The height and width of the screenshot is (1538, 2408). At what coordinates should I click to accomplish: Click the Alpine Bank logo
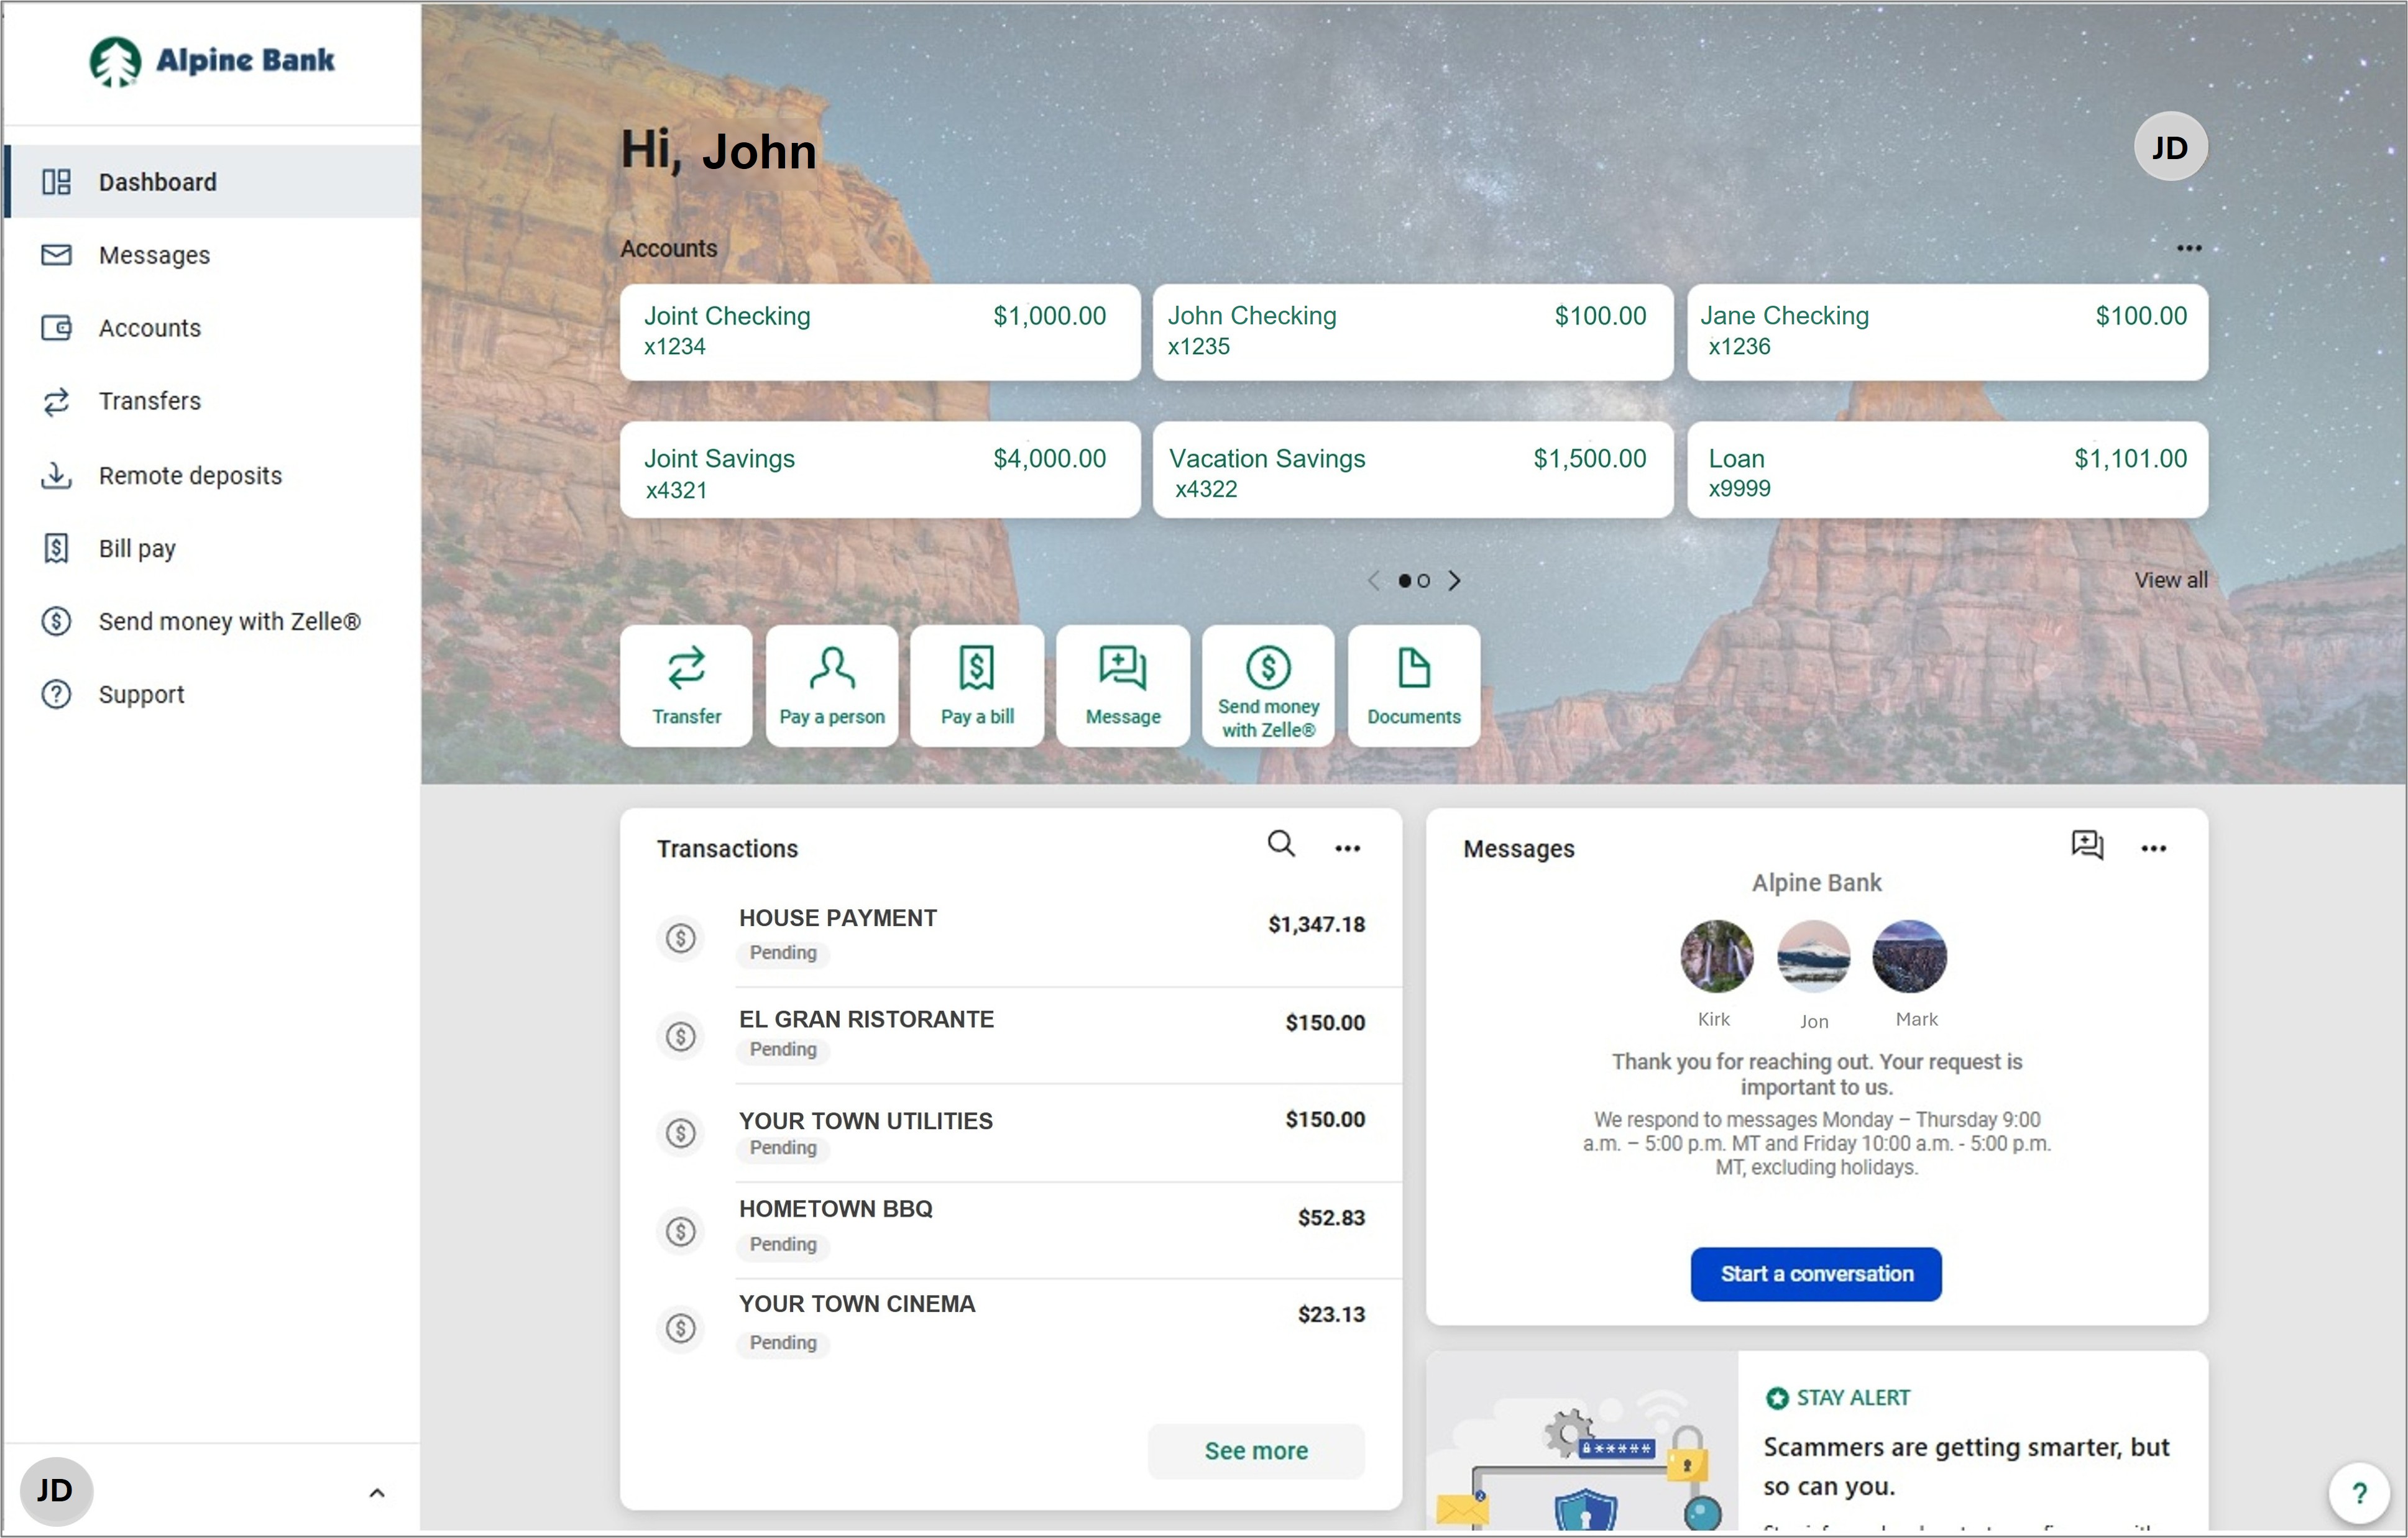211,61
